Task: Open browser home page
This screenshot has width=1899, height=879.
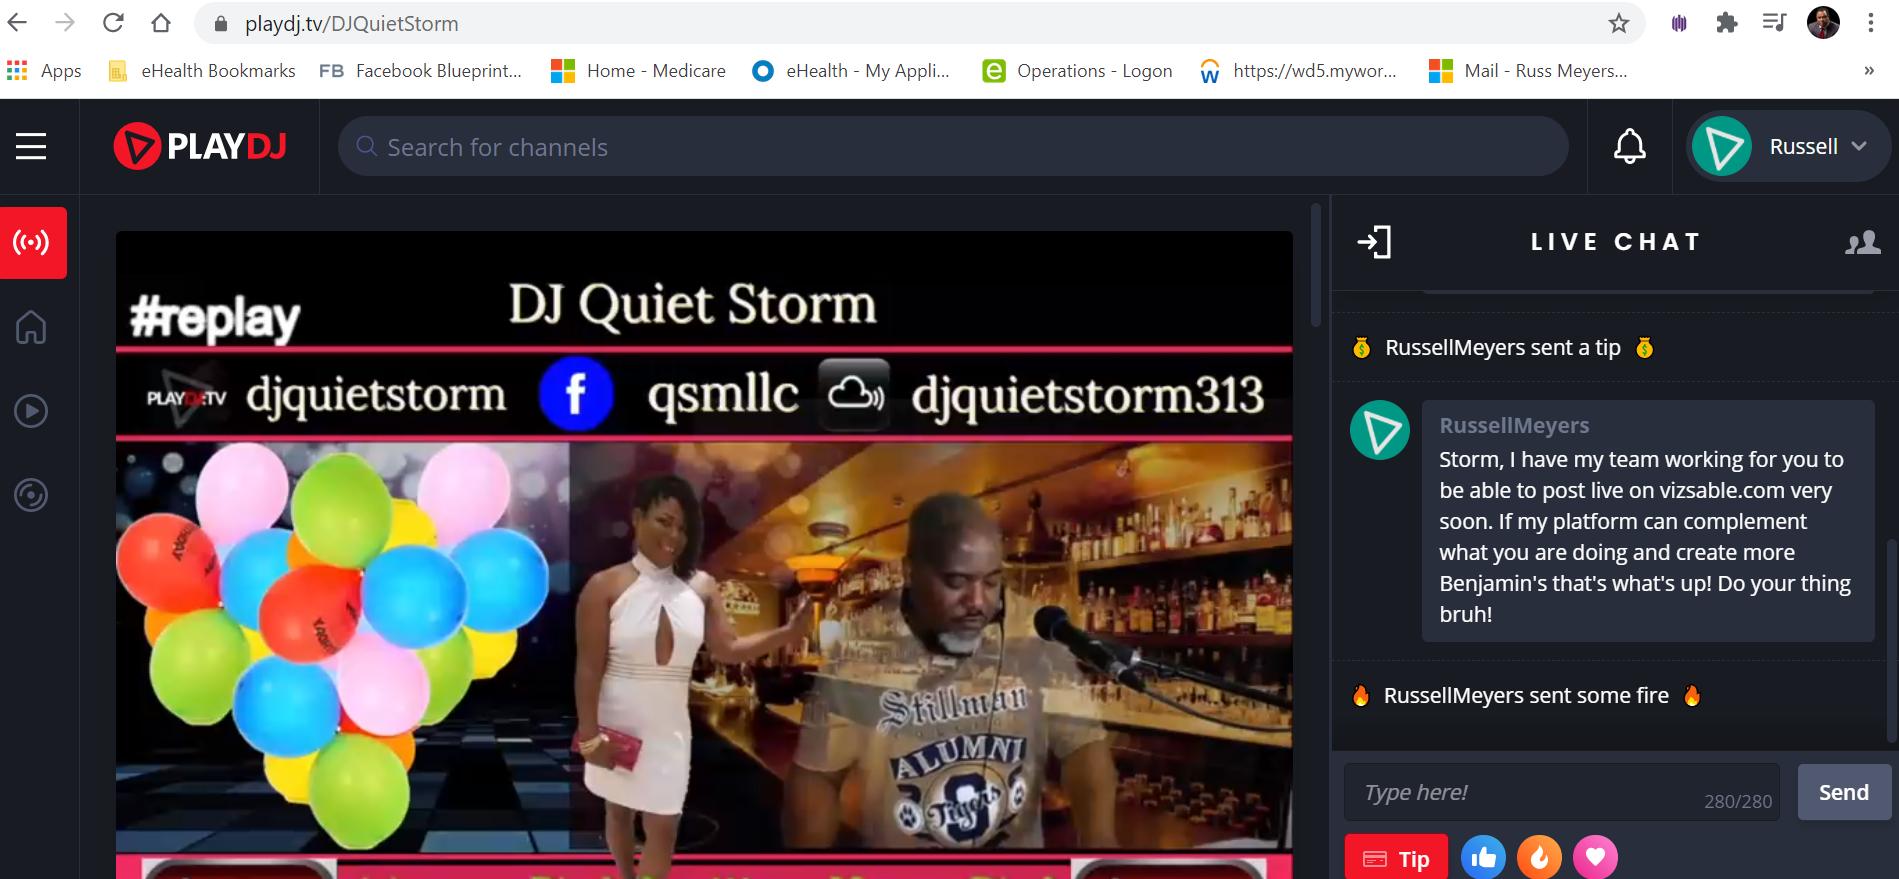Action: [161, 23]
